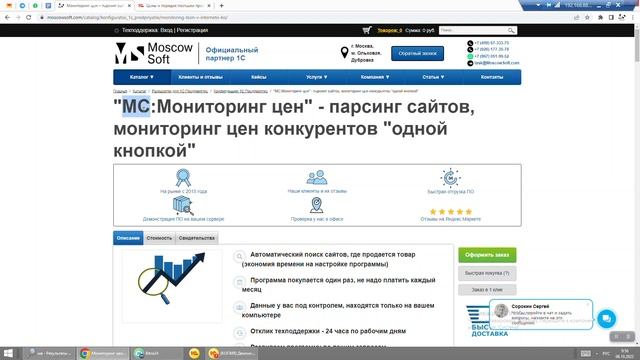This screenshot has height=360, width=640.
Task: Expand the Статьи dropdown menu
Action: coord(433,77)
